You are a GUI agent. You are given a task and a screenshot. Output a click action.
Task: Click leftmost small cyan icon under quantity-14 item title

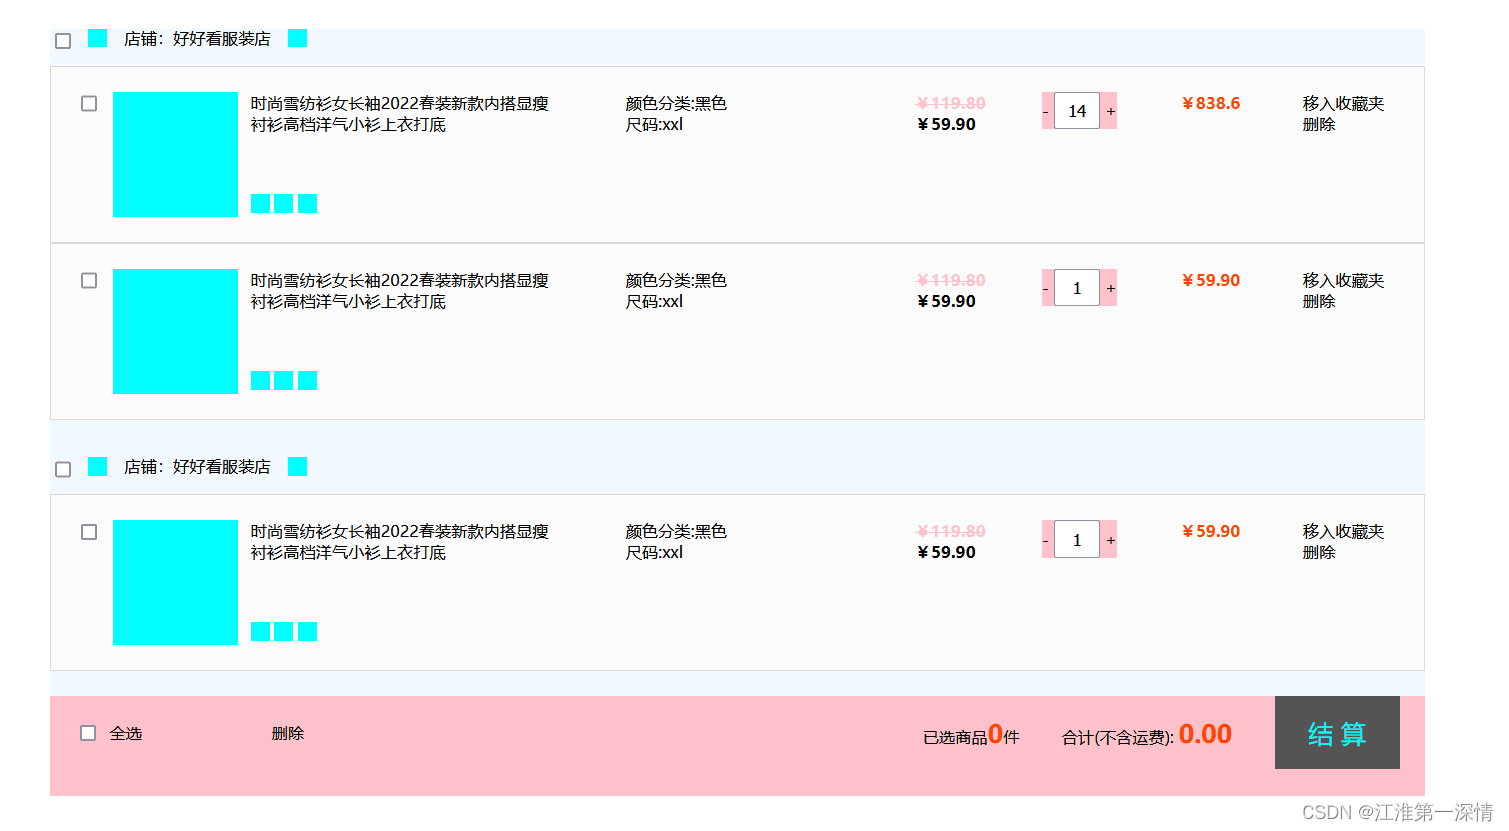pyautogui.click(x=260, y=203)
